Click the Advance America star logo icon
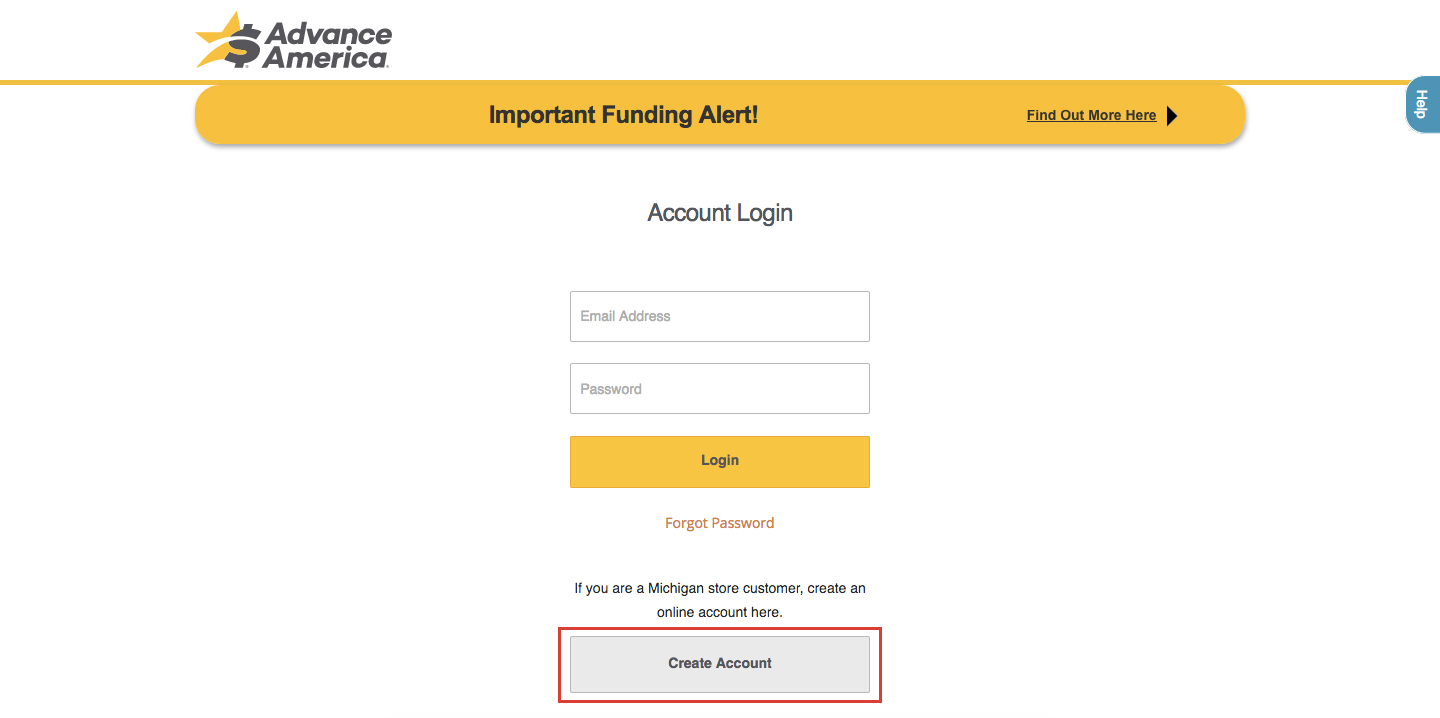 pos(228,40)
